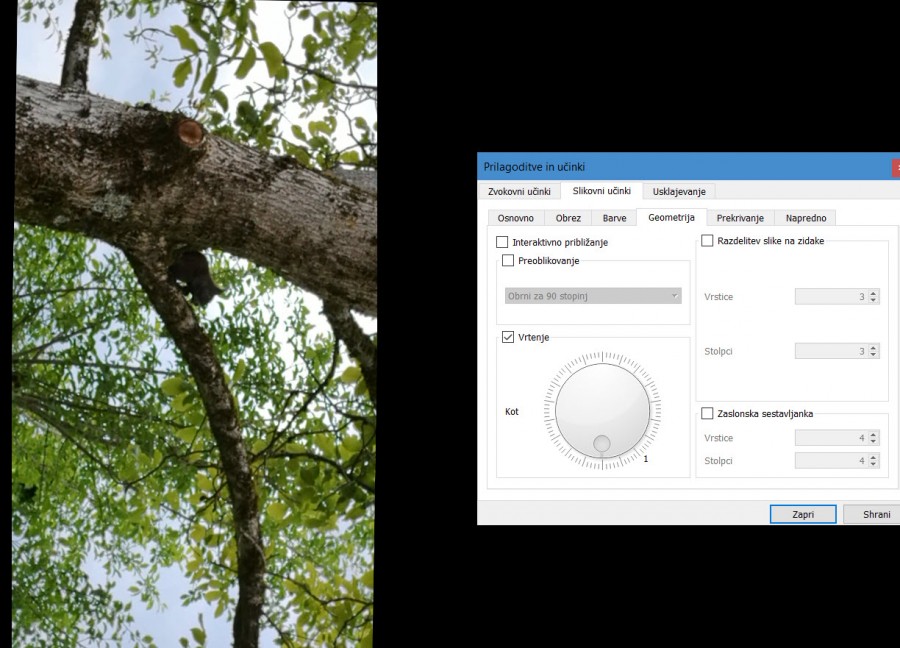
Task: Open the Usklajevanje tab
Action: click(679, 191)
